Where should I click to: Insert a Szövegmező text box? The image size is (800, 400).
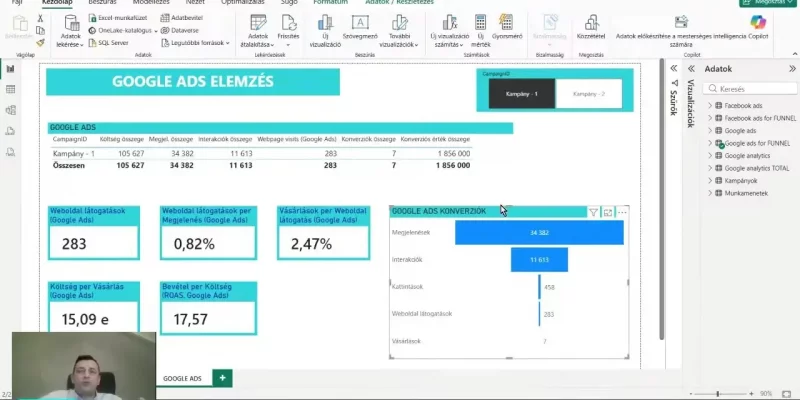pyautogui.click(x=360, y=28)
